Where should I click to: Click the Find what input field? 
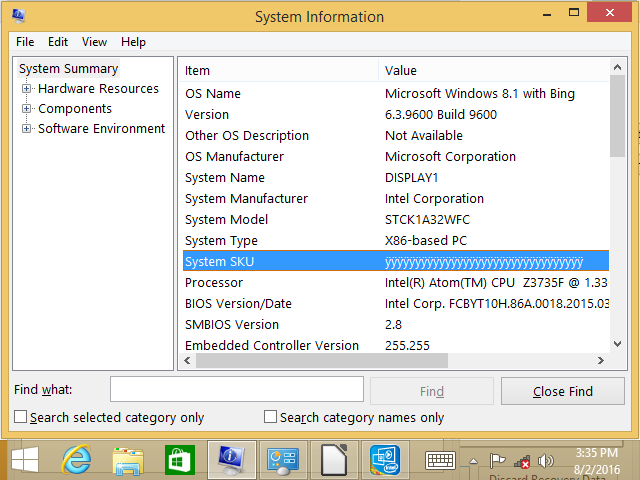pos(237,389)
